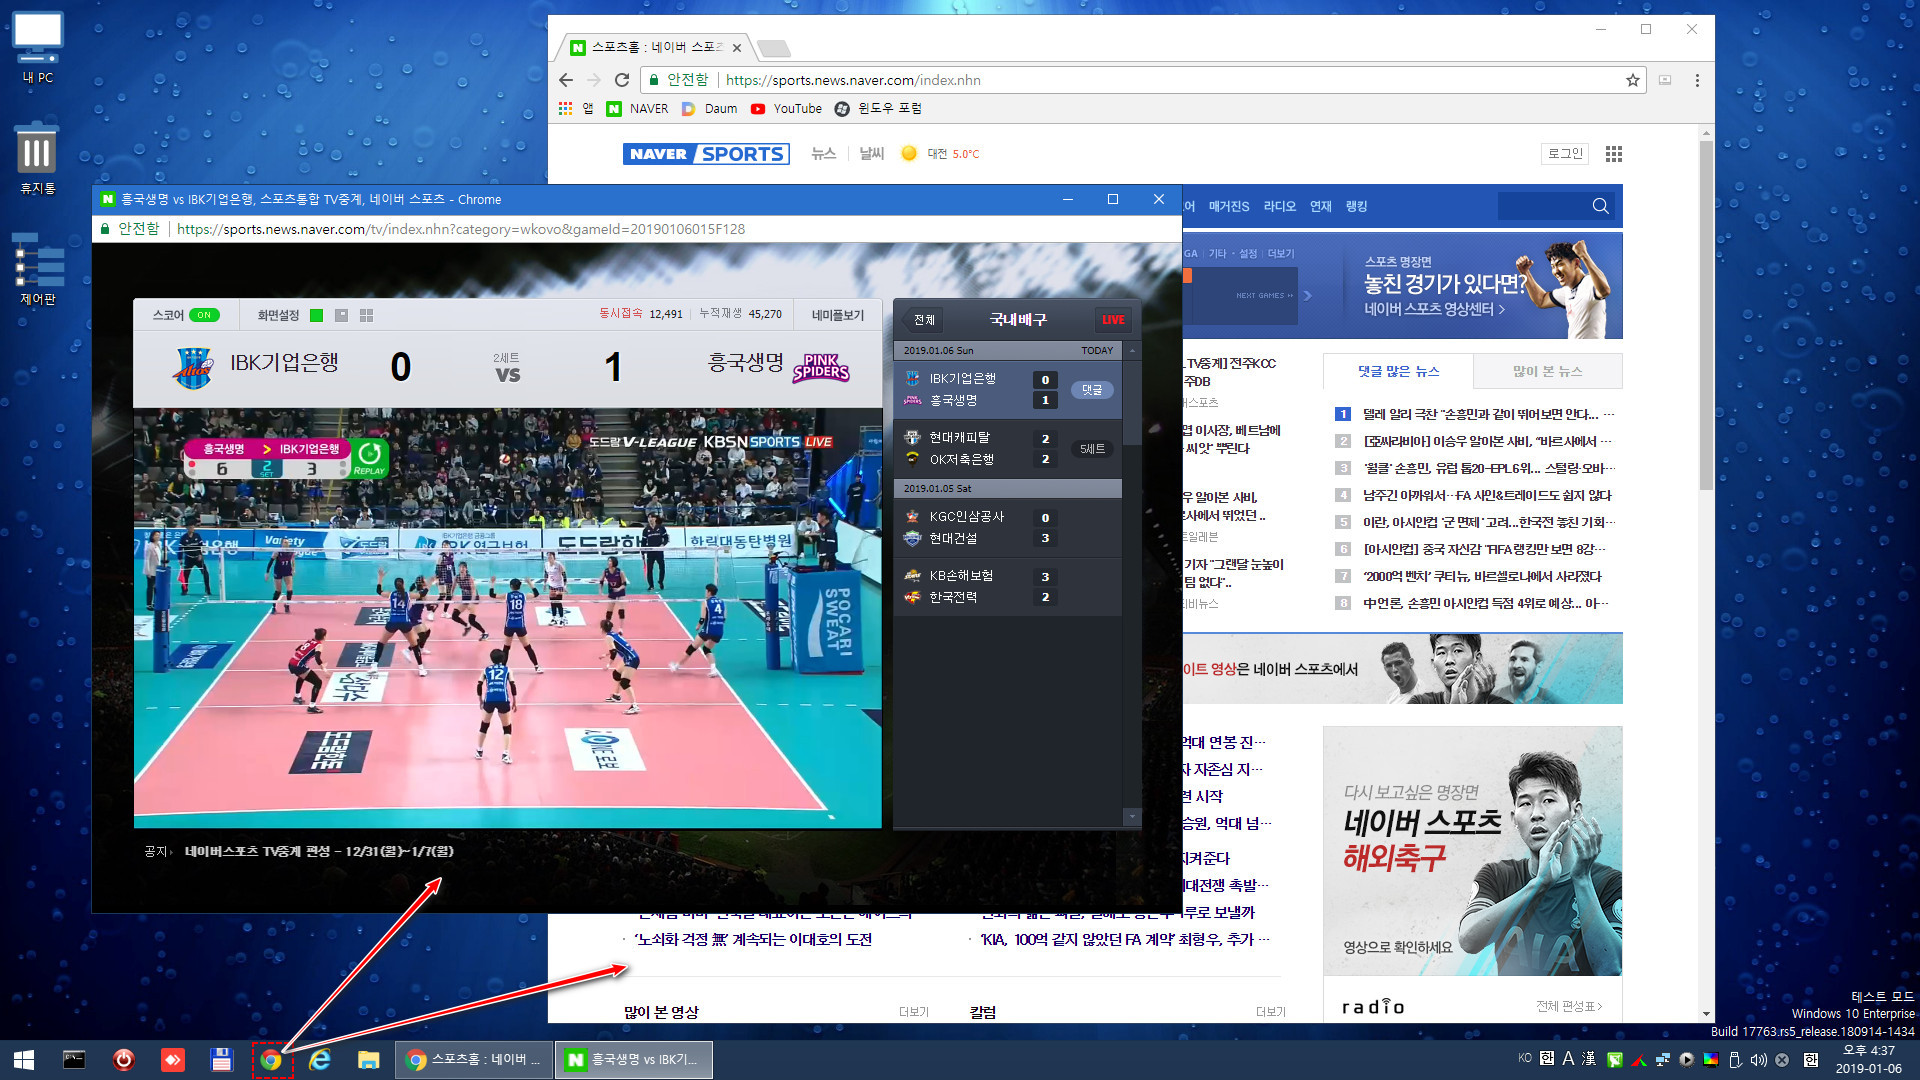Viewport: 1920px width, 1080px height.
Task: Click red power icon in taskbar
Action: (124, 1059)
